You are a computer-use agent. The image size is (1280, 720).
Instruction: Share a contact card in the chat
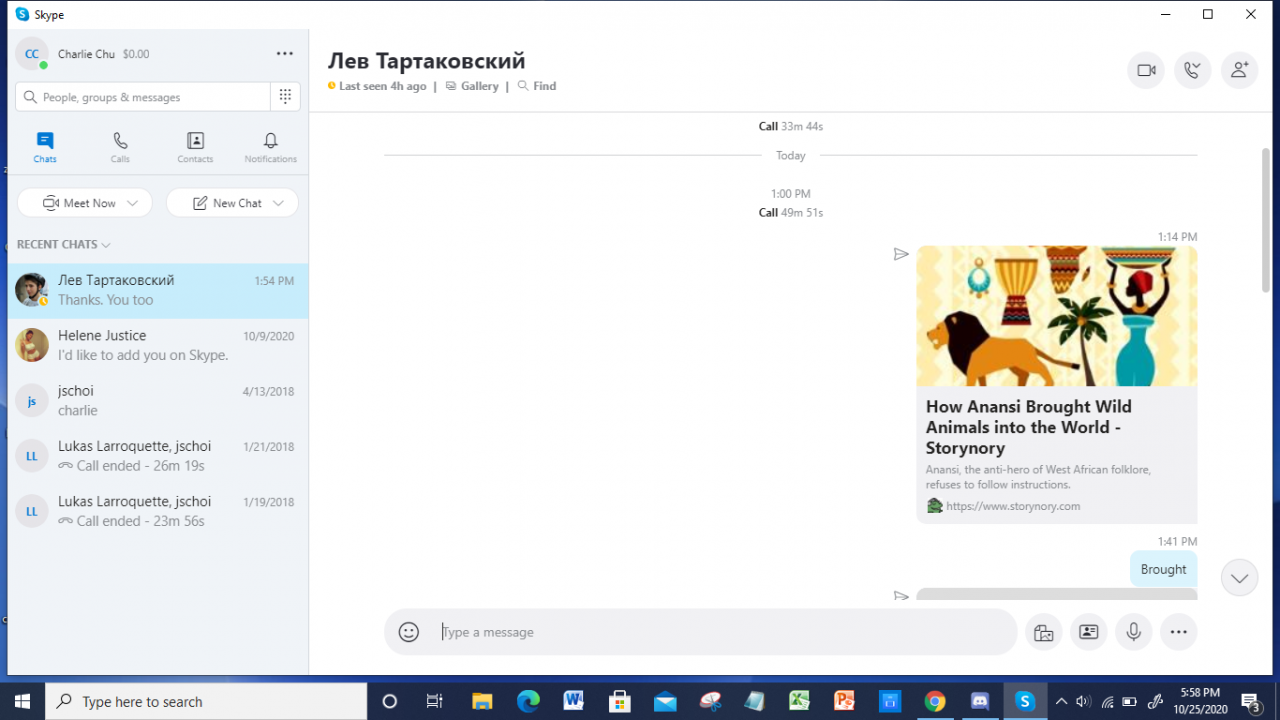pyautogui.click(x=1089, y=632)
